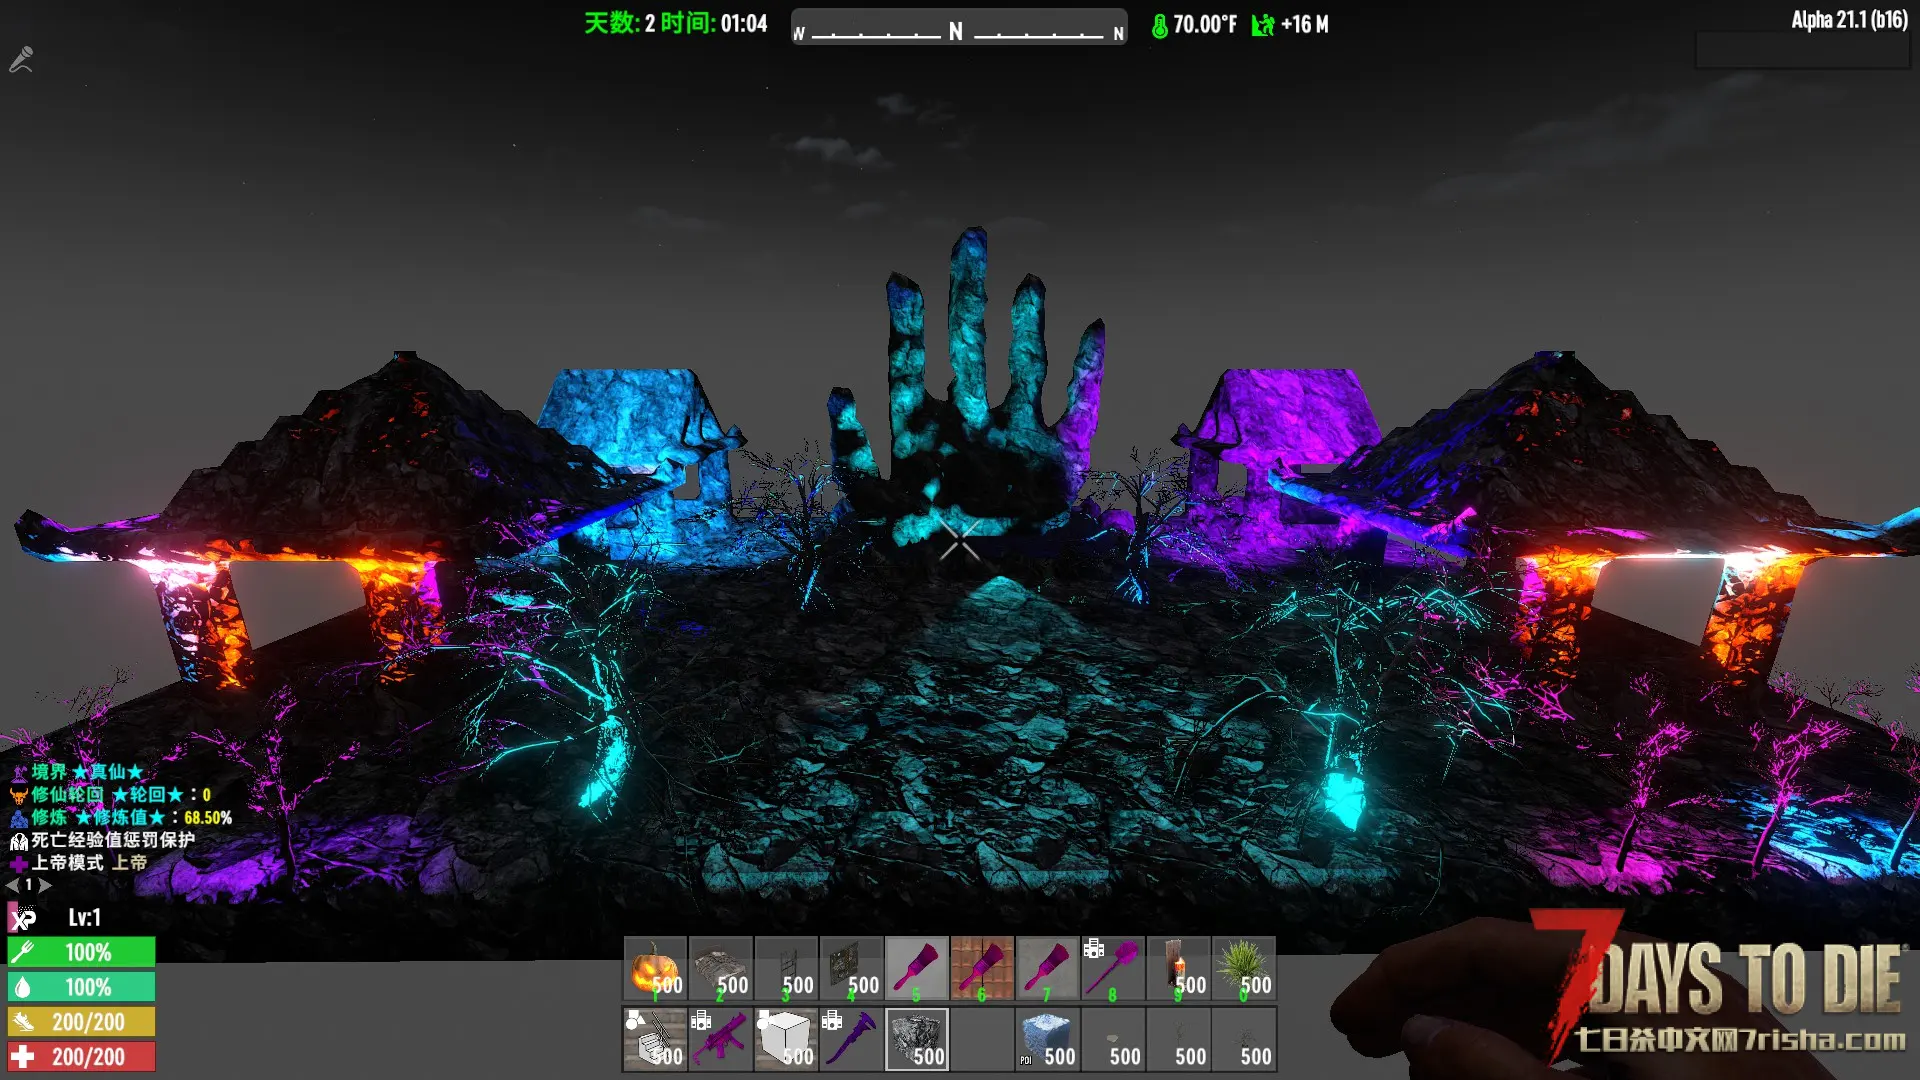Select the blue POI ice block
The width and height of the screenshot is (1920, 1080).
coord(1047,1039)
